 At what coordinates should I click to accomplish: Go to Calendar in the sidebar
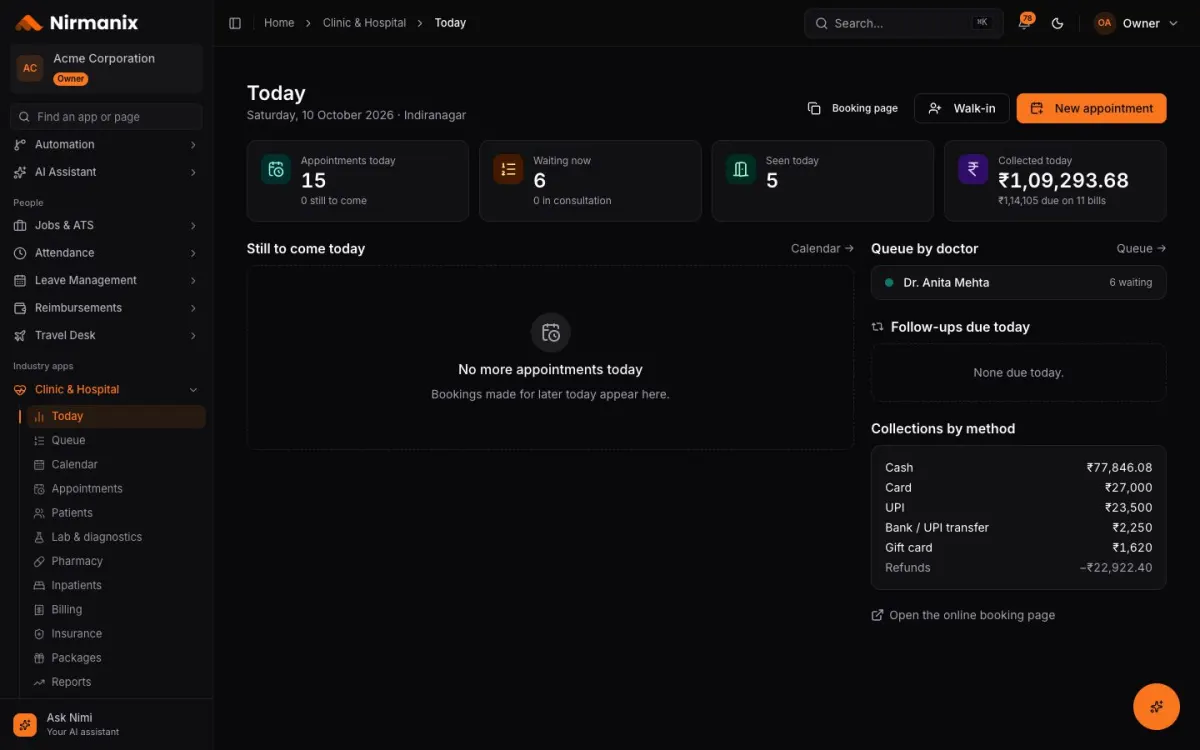click(x=116, y=464)
